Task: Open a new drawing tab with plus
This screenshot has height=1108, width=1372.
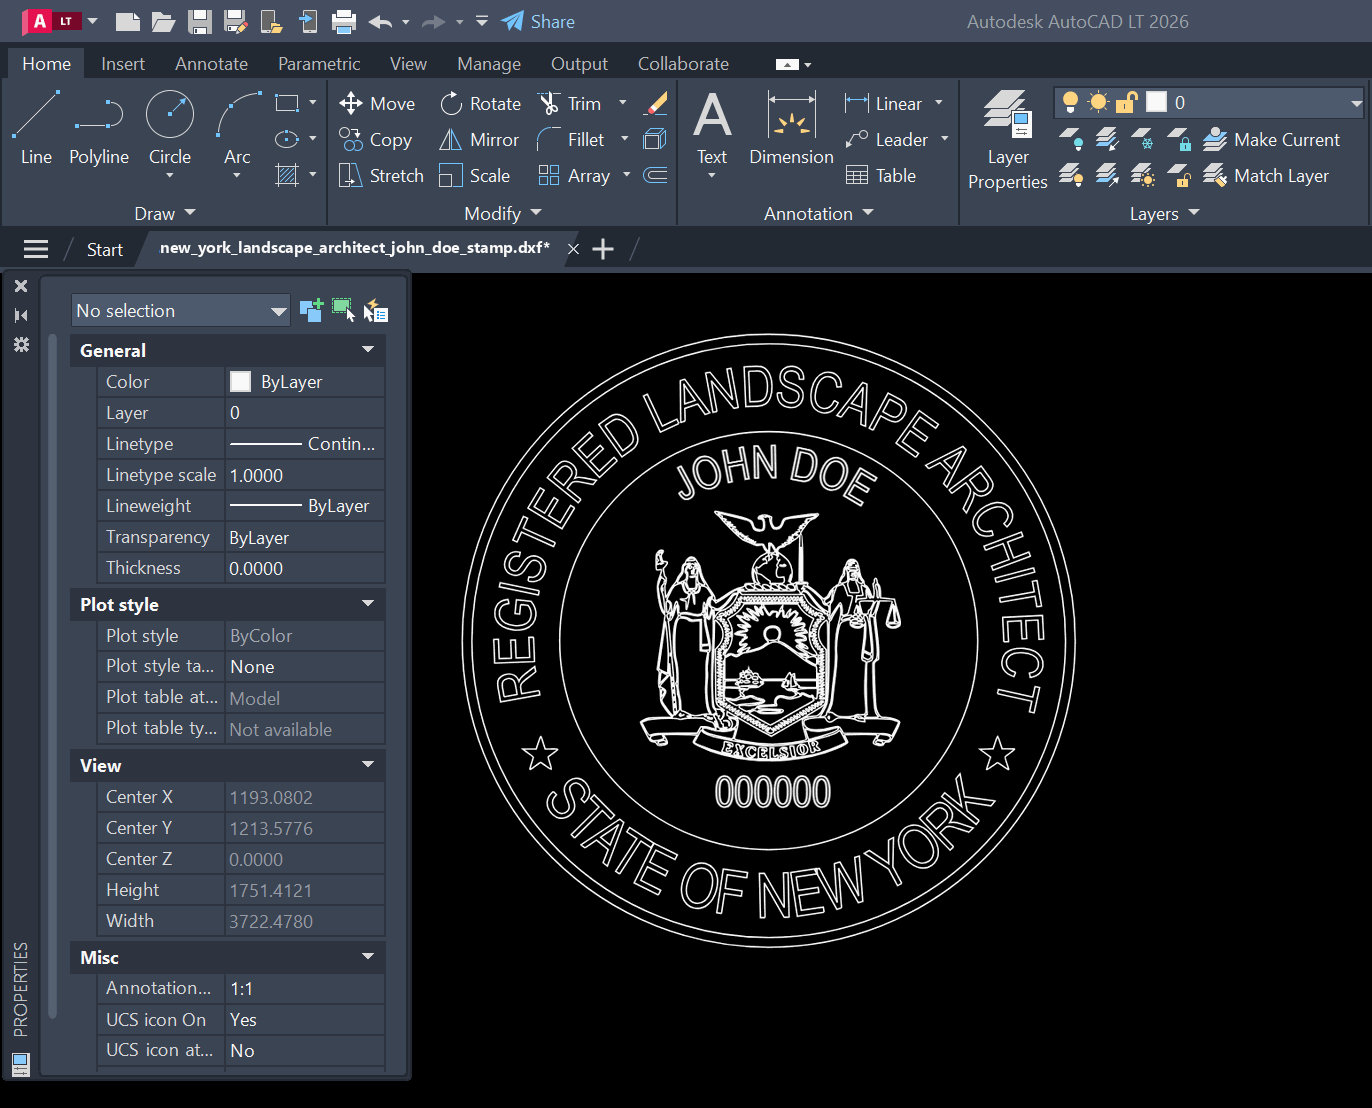Action: pos(603,249)
